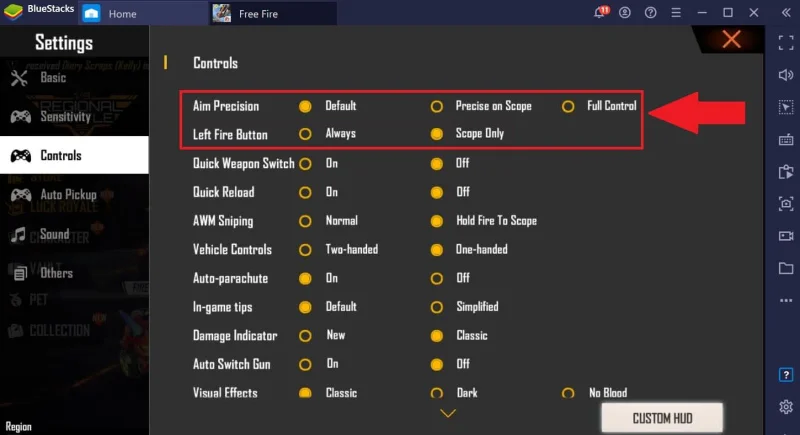Take a screenshot with the camera icon
The image size is (800, 435).
tap(786, 204)
